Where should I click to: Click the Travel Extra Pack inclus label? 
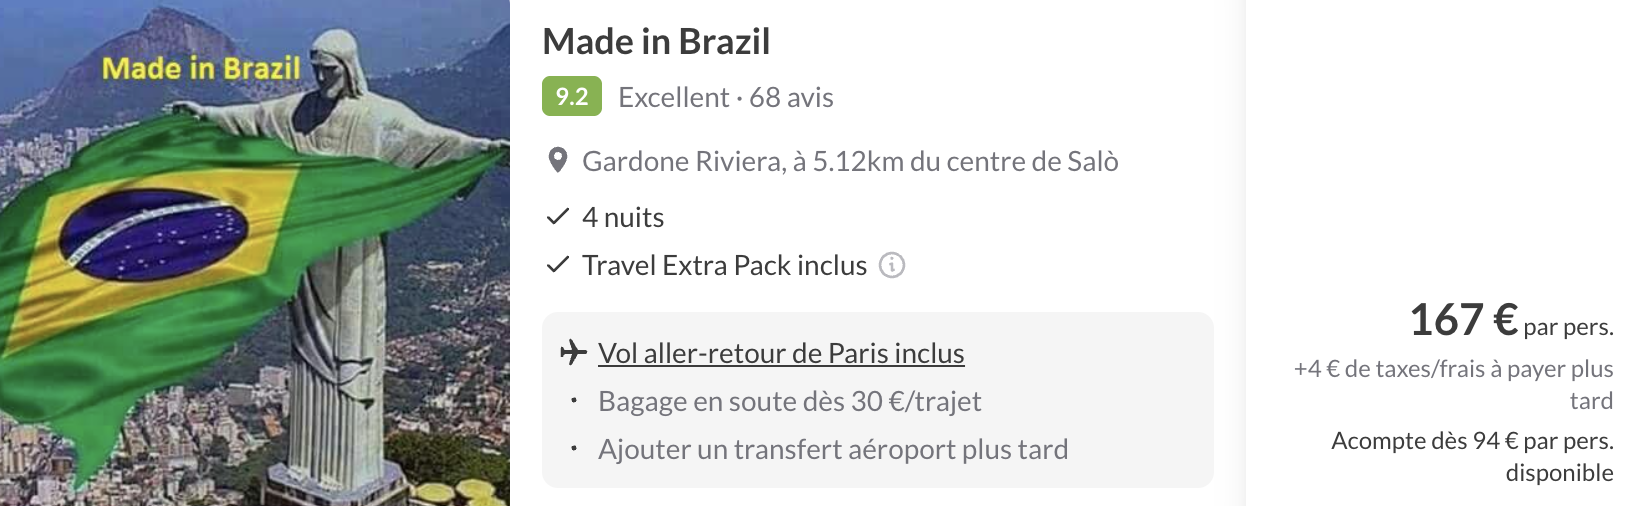click(724, 265)
